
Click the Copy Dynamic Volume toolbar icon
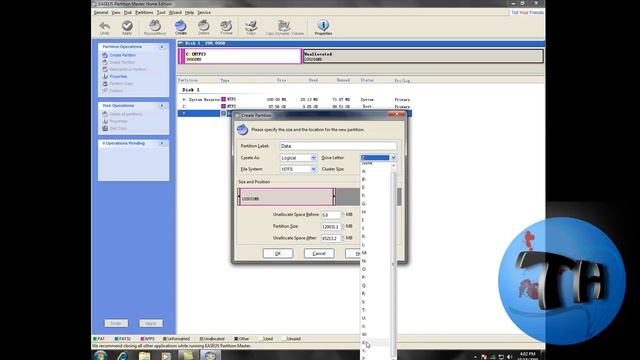[x=284, y=26]
